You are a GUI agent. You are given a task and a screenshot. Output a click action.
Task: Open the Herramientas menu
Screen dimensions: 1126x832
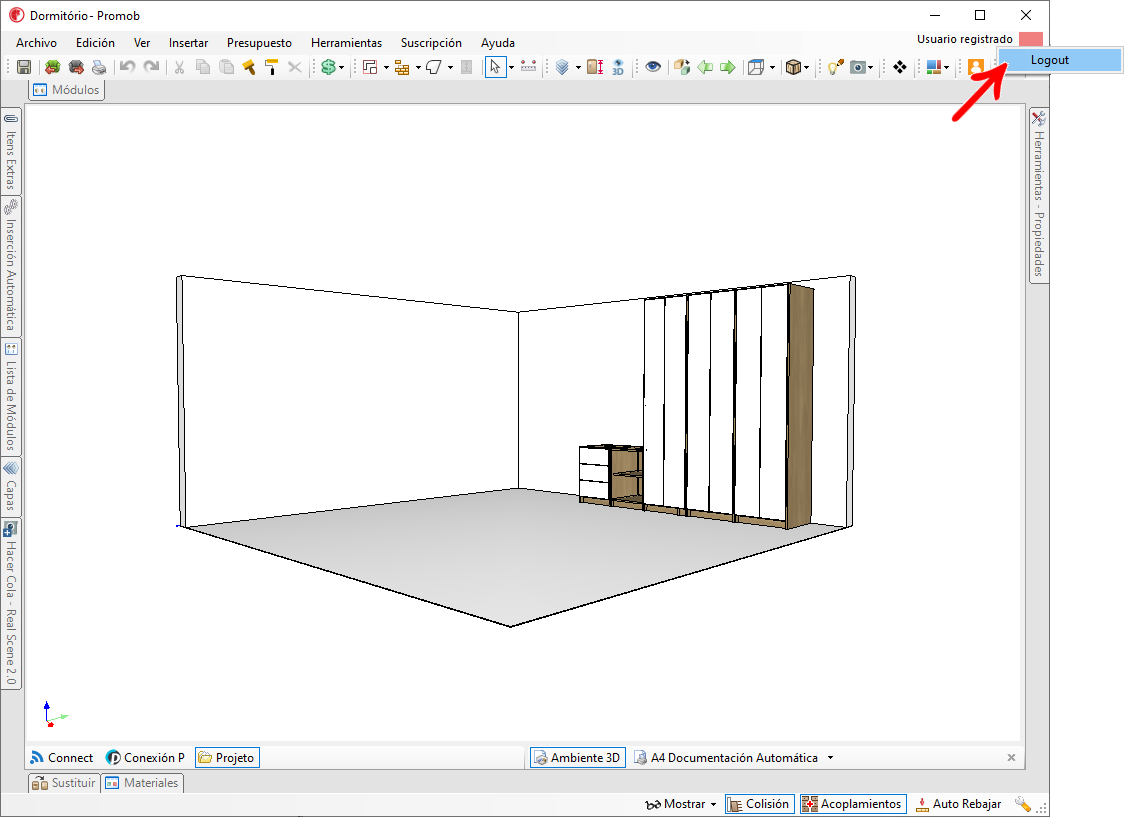(x=346, y=43)
